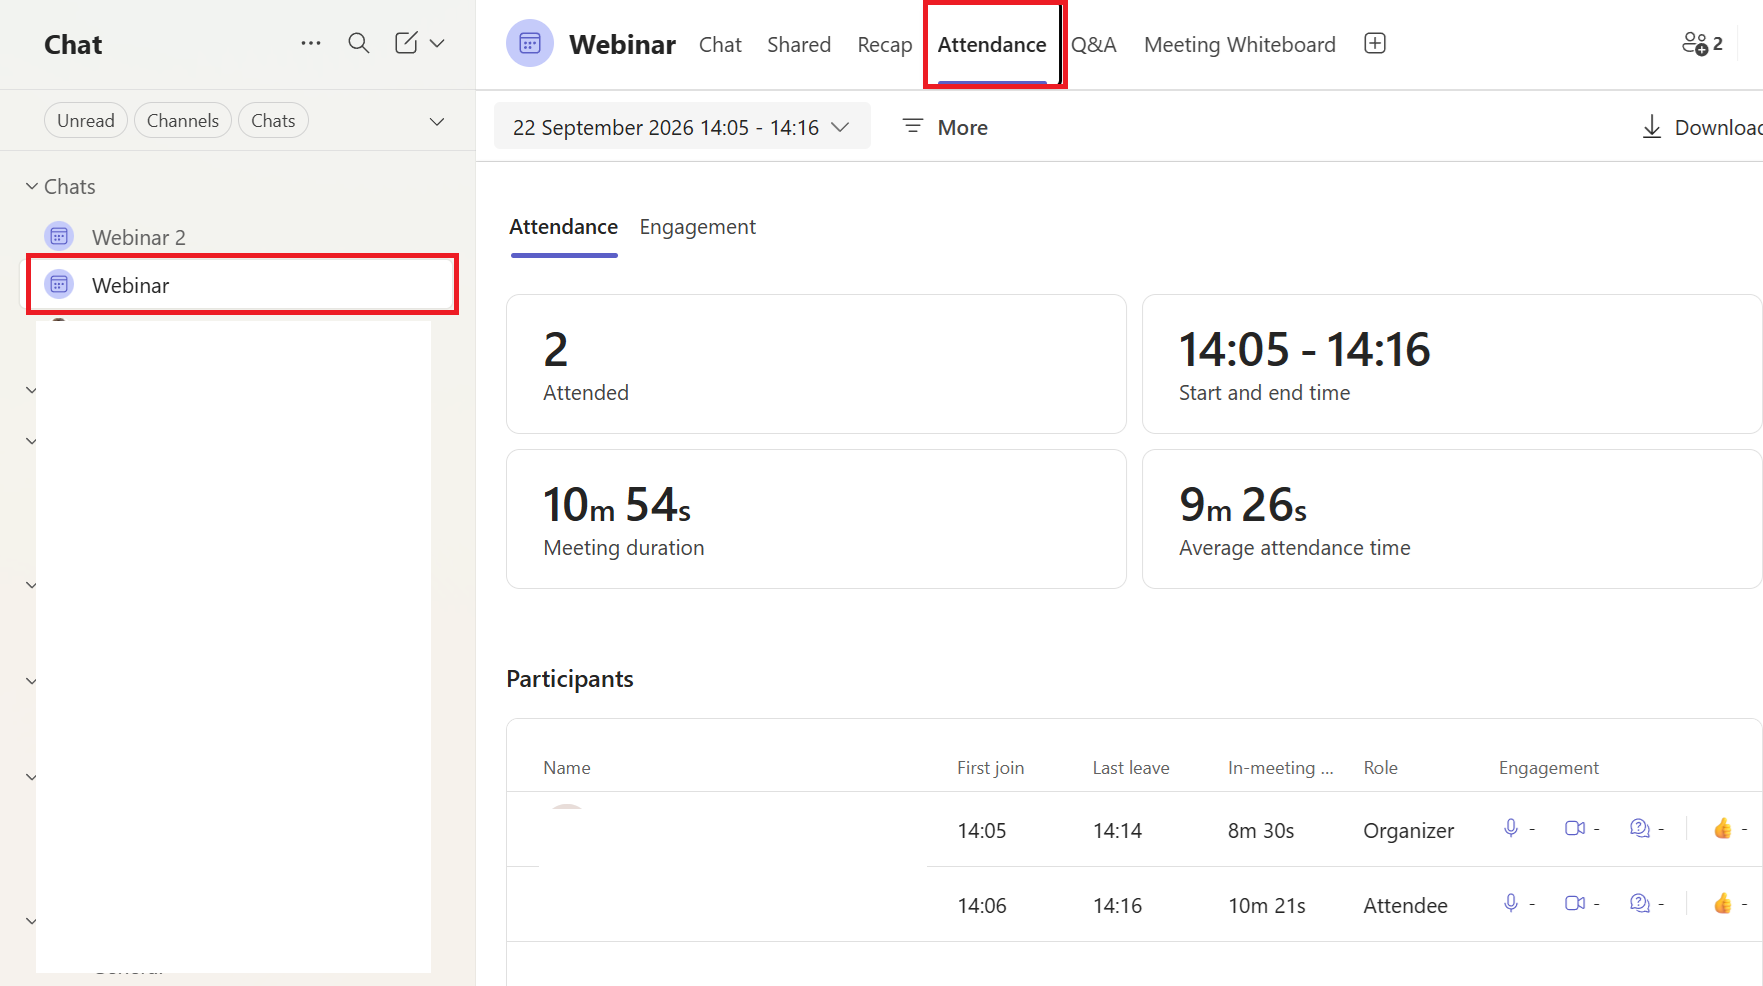This screenshot has height=986, width=1763.
Task: Click the 10m 21s in-meeting duration
Action: 1267,906
